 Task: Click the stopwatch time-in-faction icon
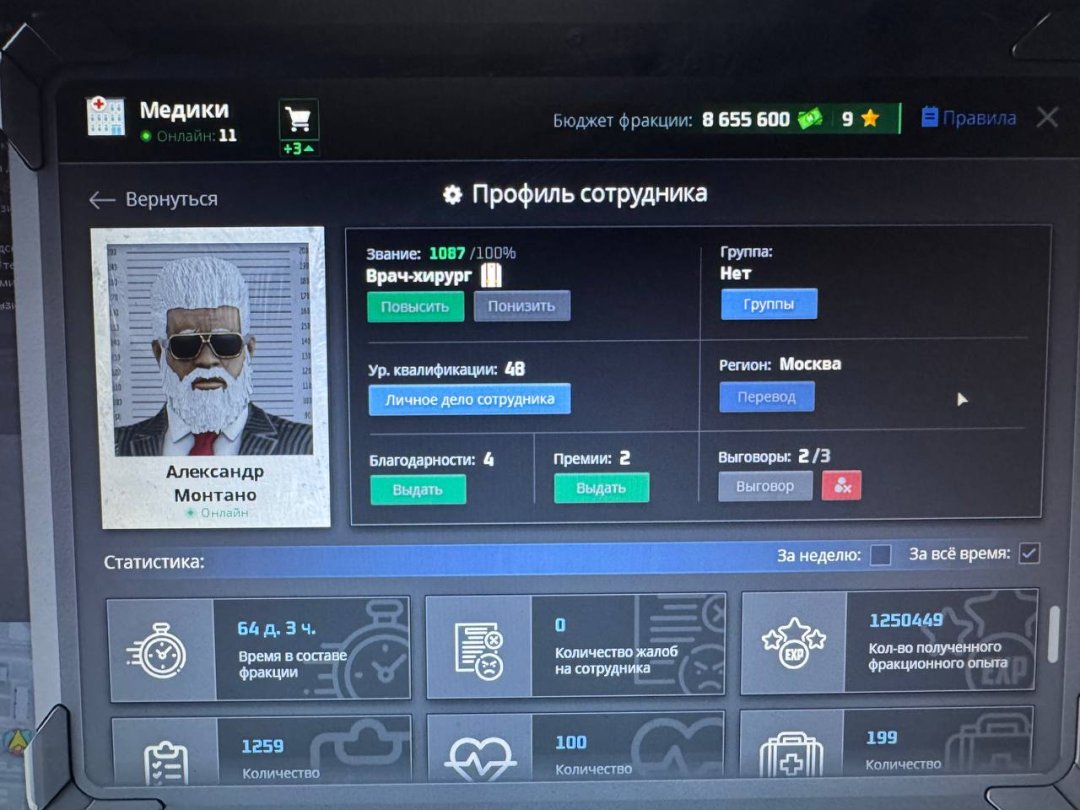pos(161,650)
